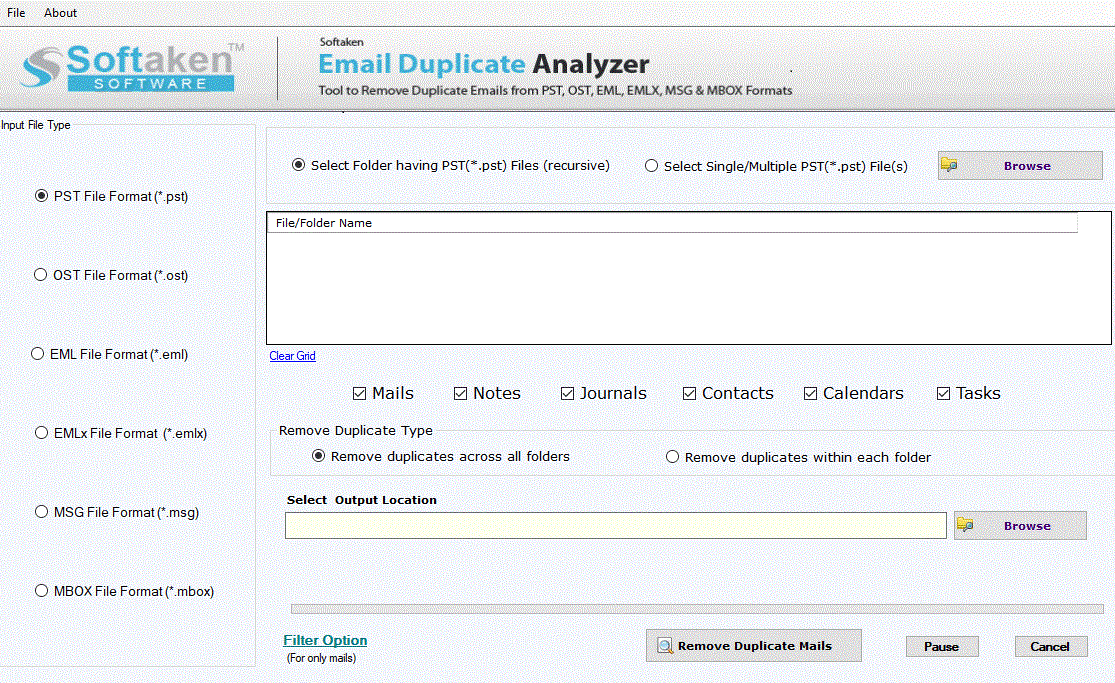
Task: Click the Input File Type group label
Action: (36, 125)
